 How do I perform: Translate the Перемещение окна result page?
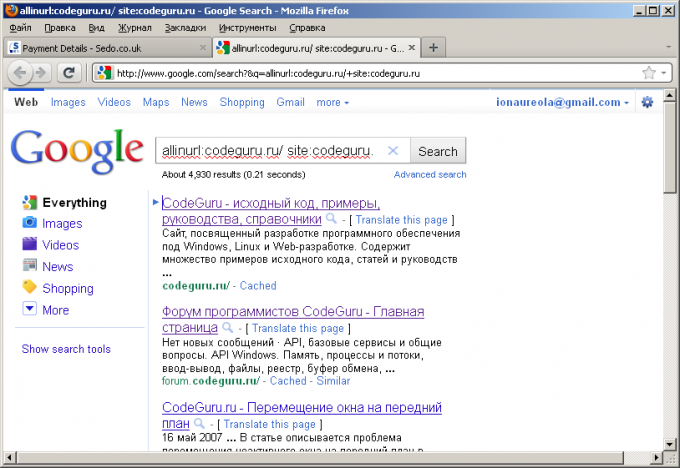[x=269, y=424]
